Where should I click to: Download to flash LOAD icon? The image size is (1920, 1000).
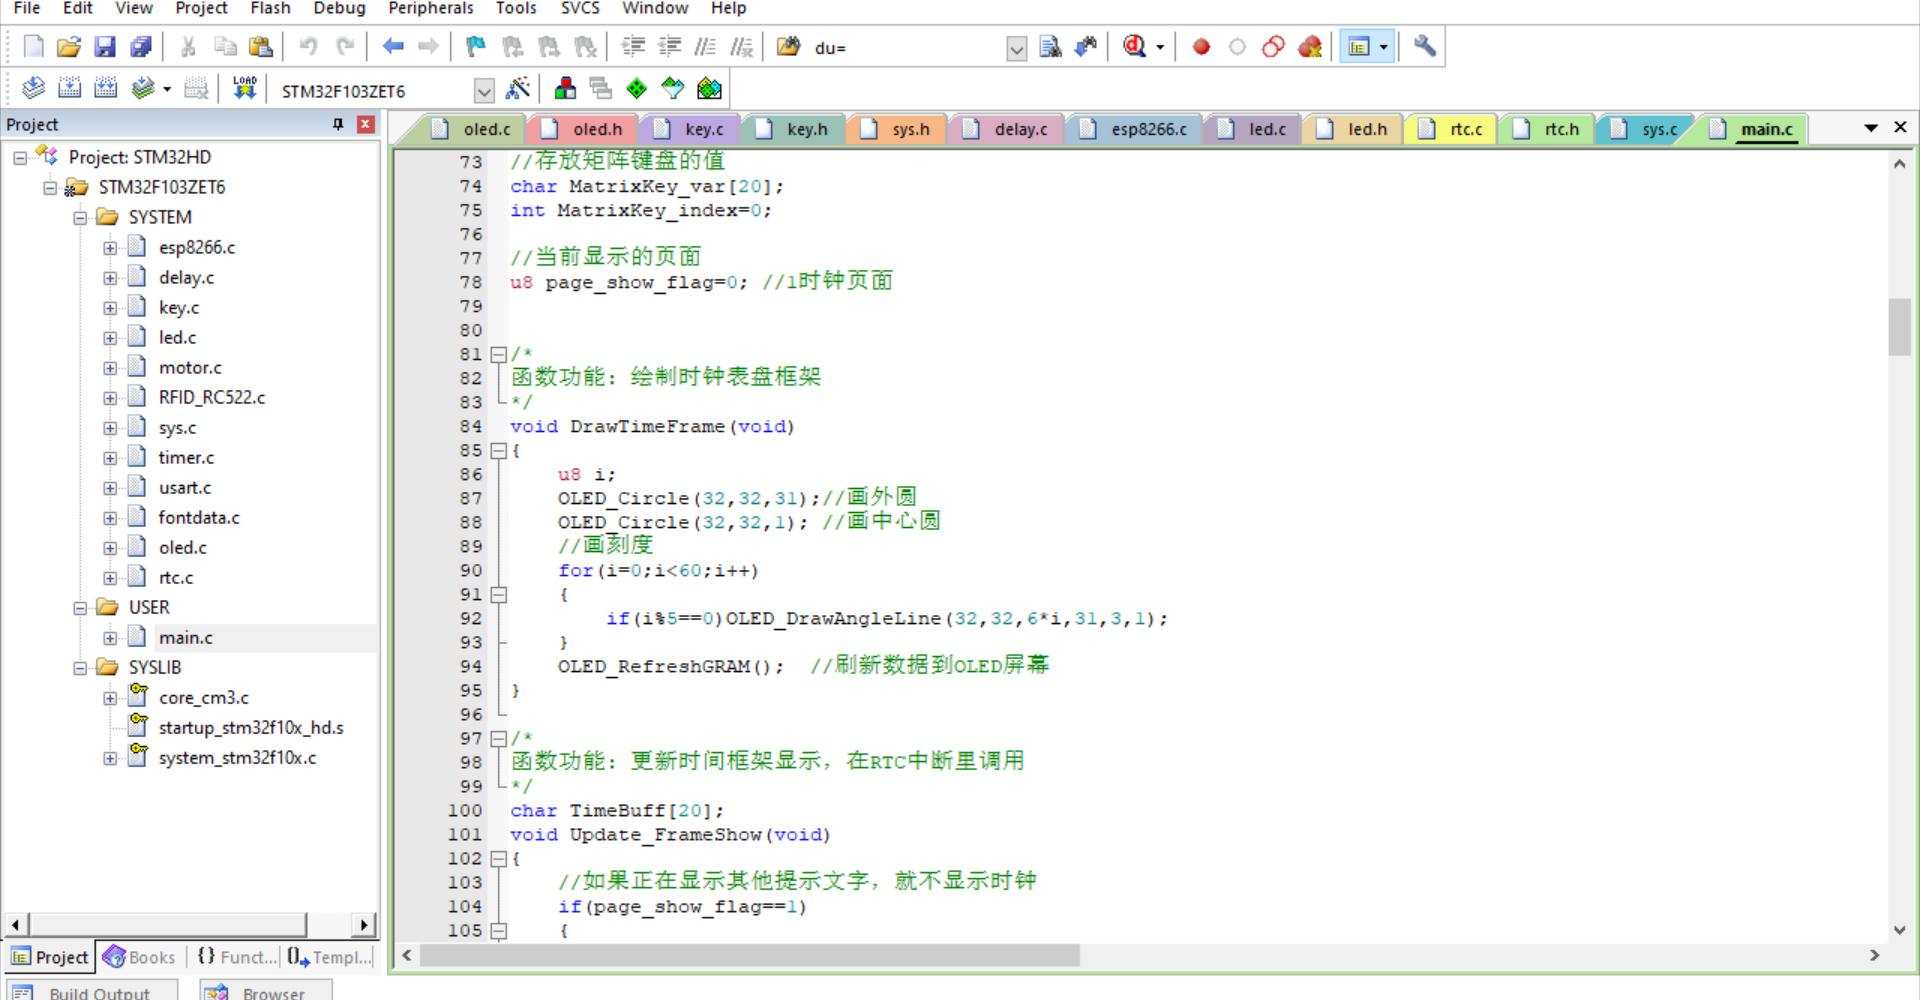click(245, 88)
